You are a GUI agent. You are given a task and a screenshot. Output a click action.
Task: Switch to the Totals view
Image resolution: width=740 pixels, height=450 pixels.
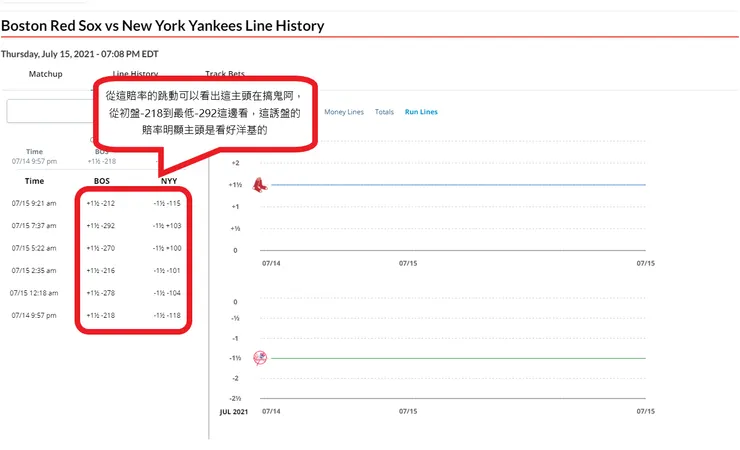pyautogui.click(x=384, y=112)
